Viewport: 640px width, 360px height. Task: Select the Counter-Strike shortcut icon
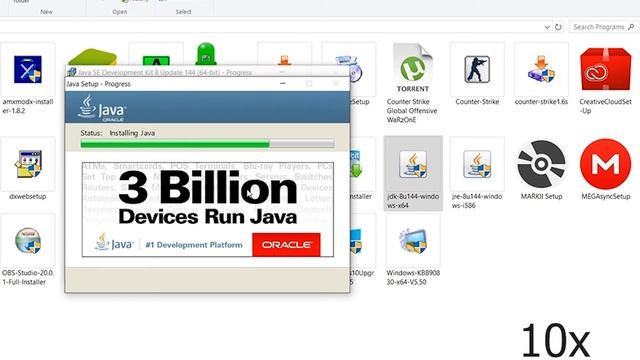click(477, 69)
